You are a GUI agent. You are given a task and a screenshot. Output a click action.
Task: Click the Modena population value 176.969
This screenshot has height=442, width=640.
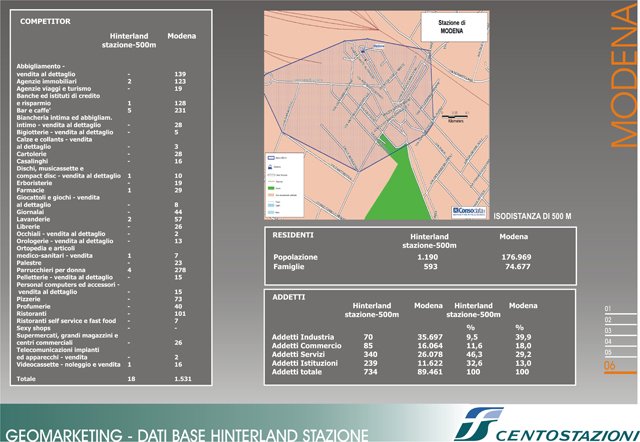(516, 257)
